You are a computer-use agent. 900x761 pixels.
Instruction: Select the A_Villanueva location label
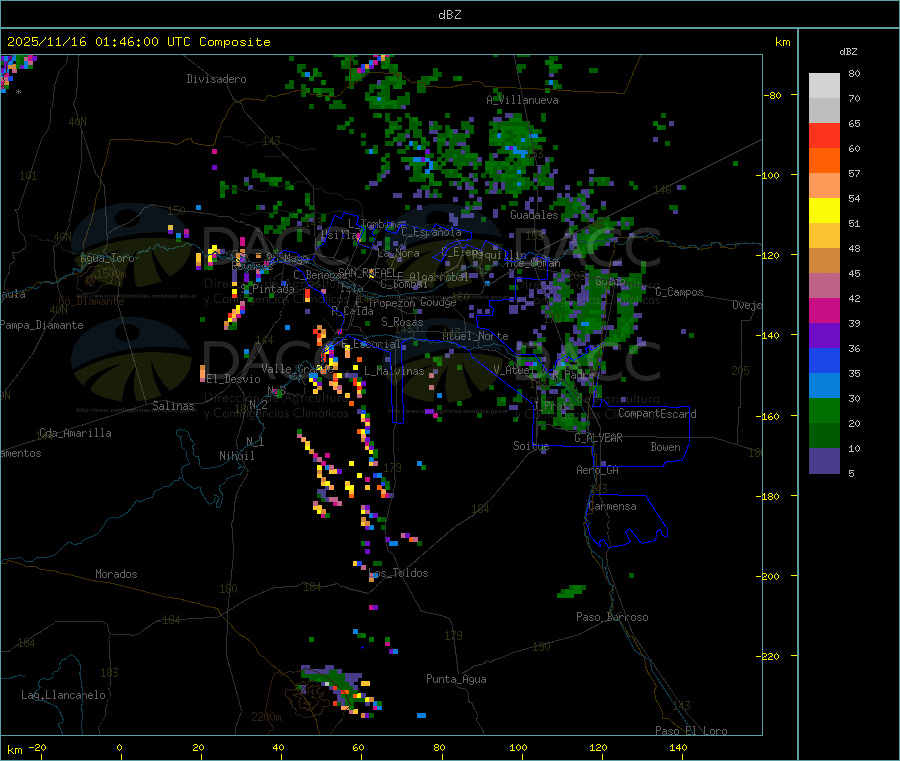522,100
